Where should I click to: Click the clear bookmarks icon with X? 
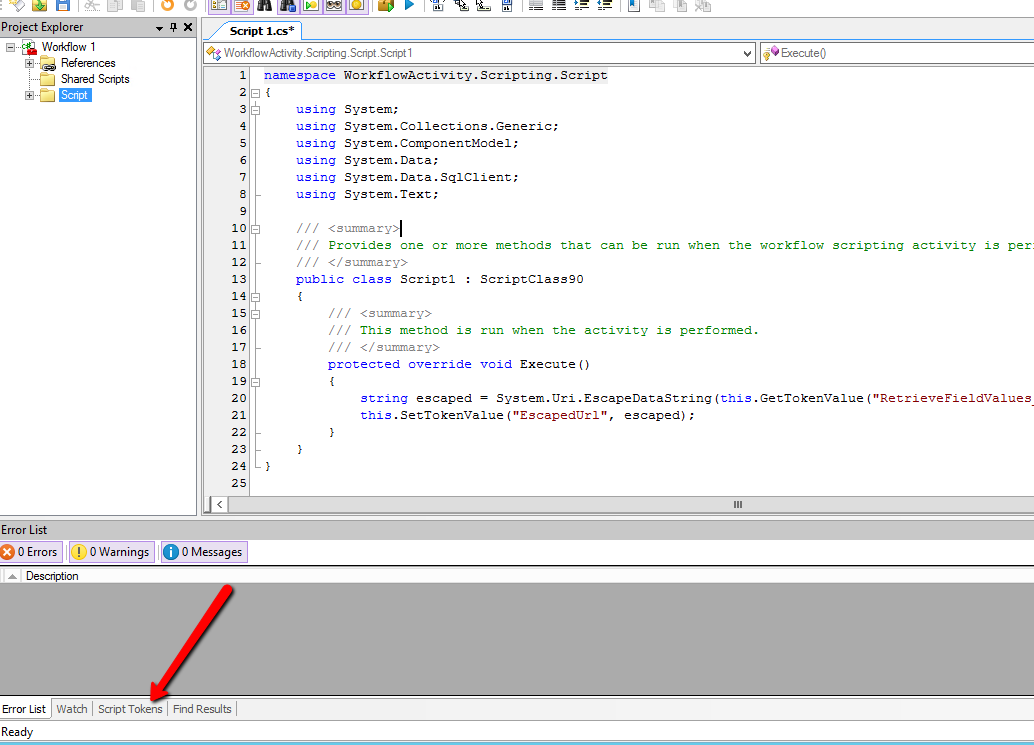coord(703,5)
